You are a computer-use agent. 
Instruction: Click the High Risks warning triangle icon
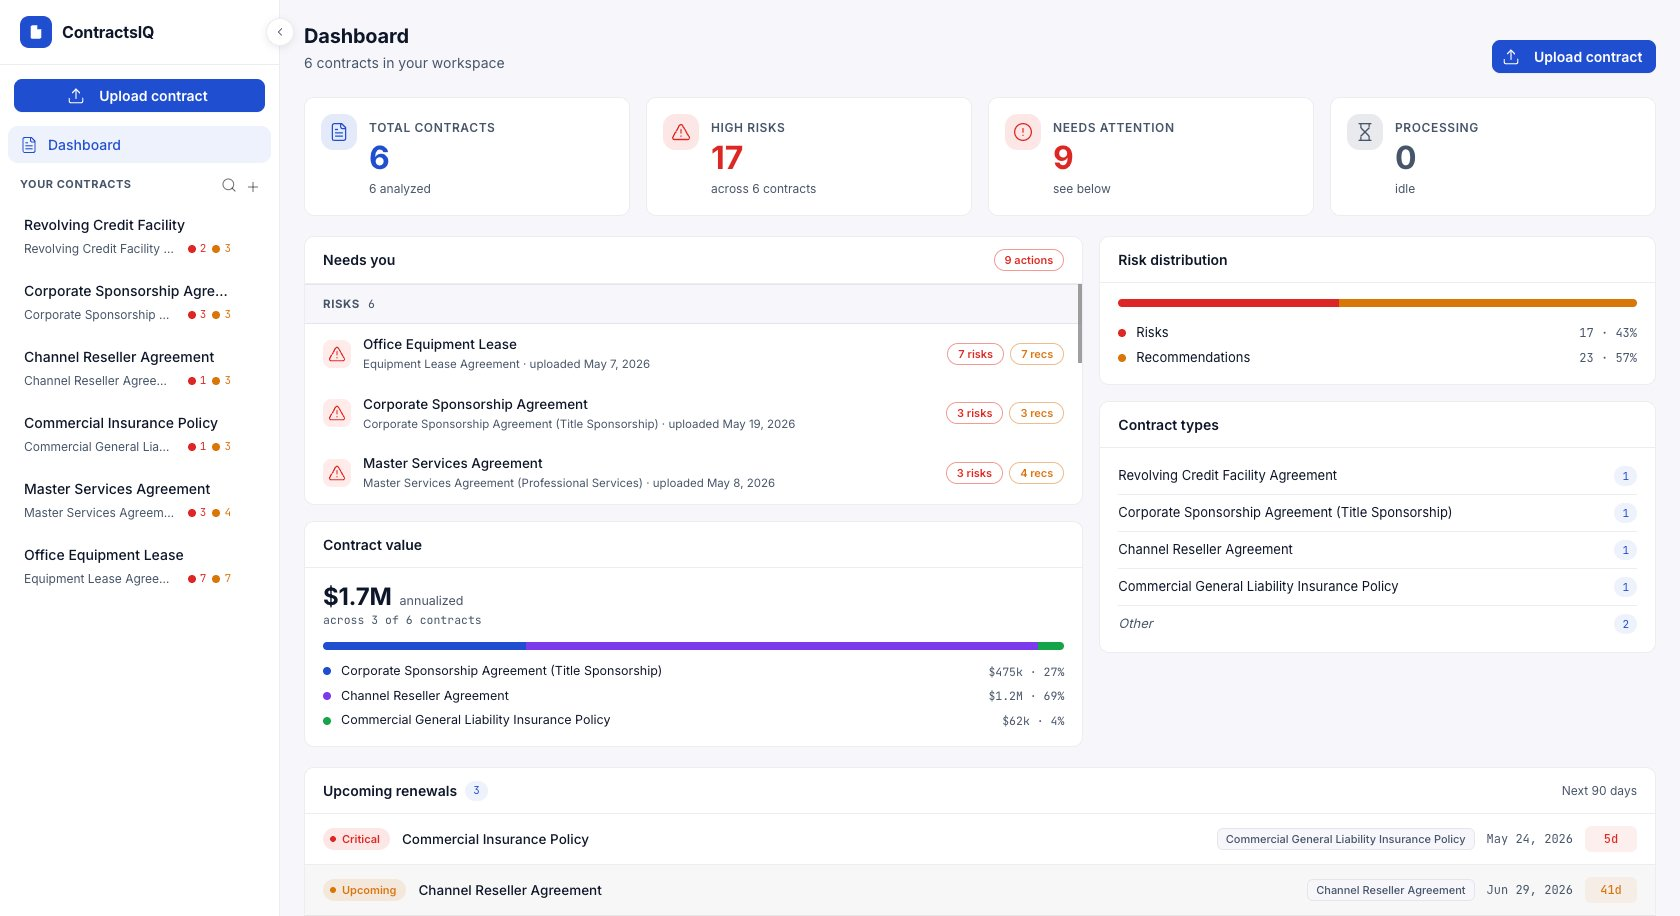point(681,132)
